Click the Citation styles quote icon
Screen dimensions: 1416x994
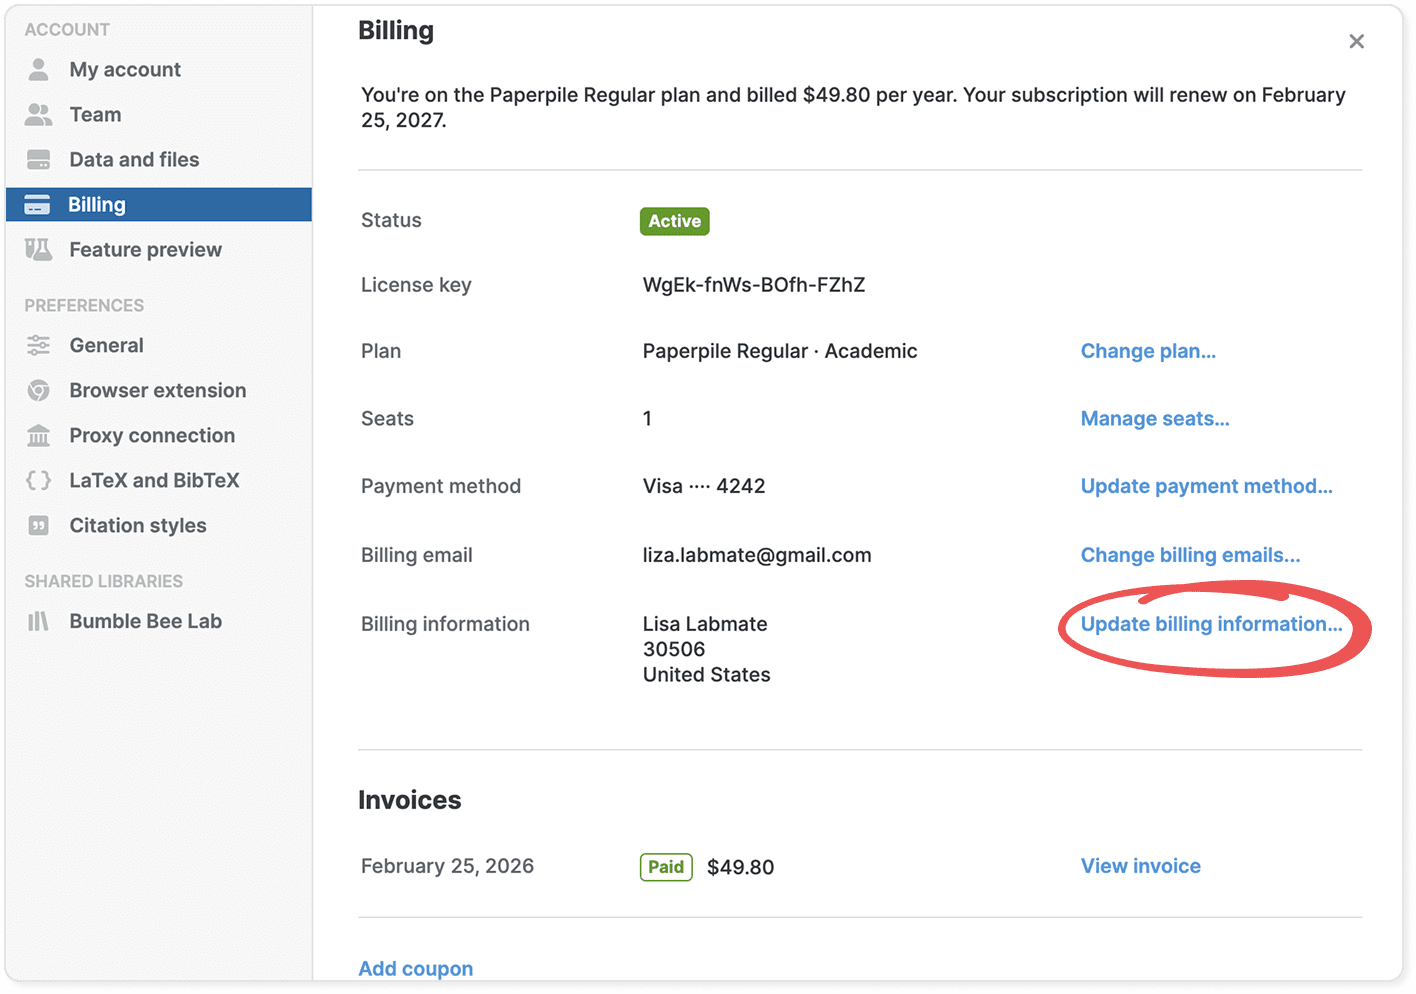pos(39,526)
